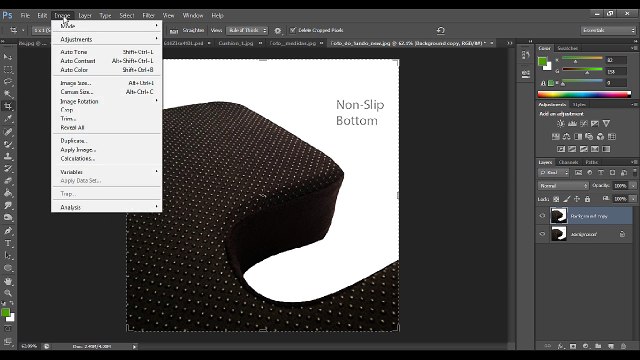Open the Filter menu

tap(148, 16)
